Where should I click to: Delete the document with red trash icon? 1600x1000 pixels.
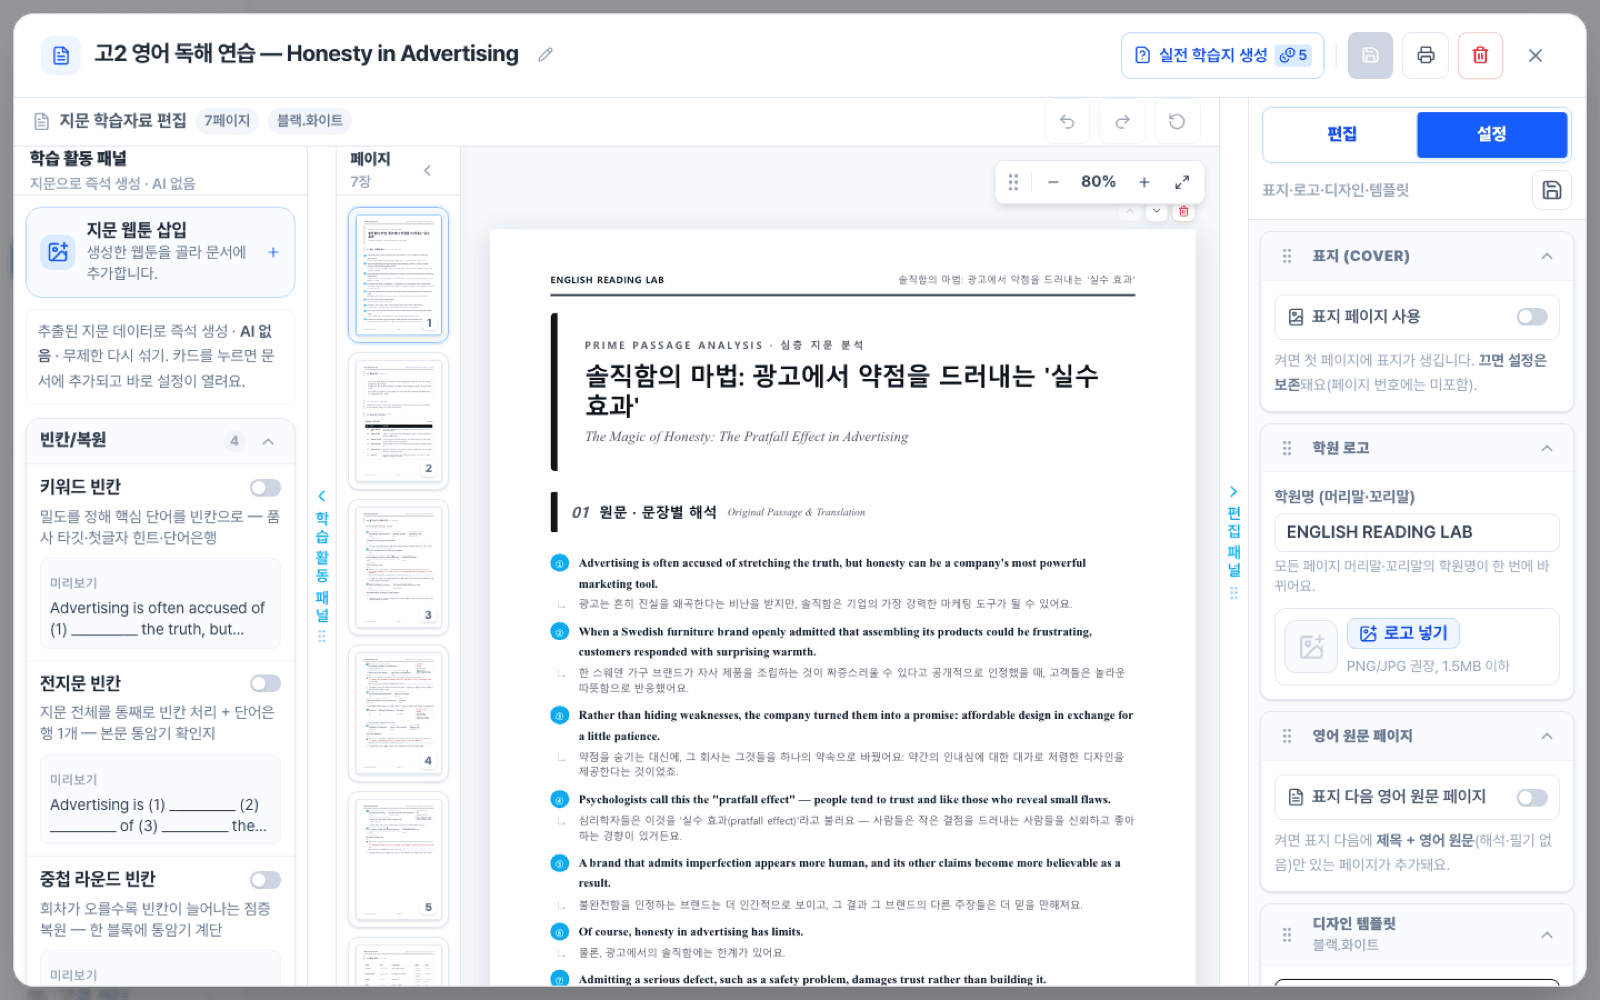pos(1480,55)
